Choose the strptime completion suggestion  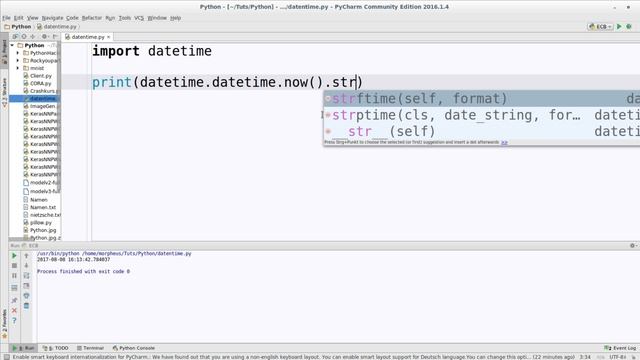click(x=482, y=115)
